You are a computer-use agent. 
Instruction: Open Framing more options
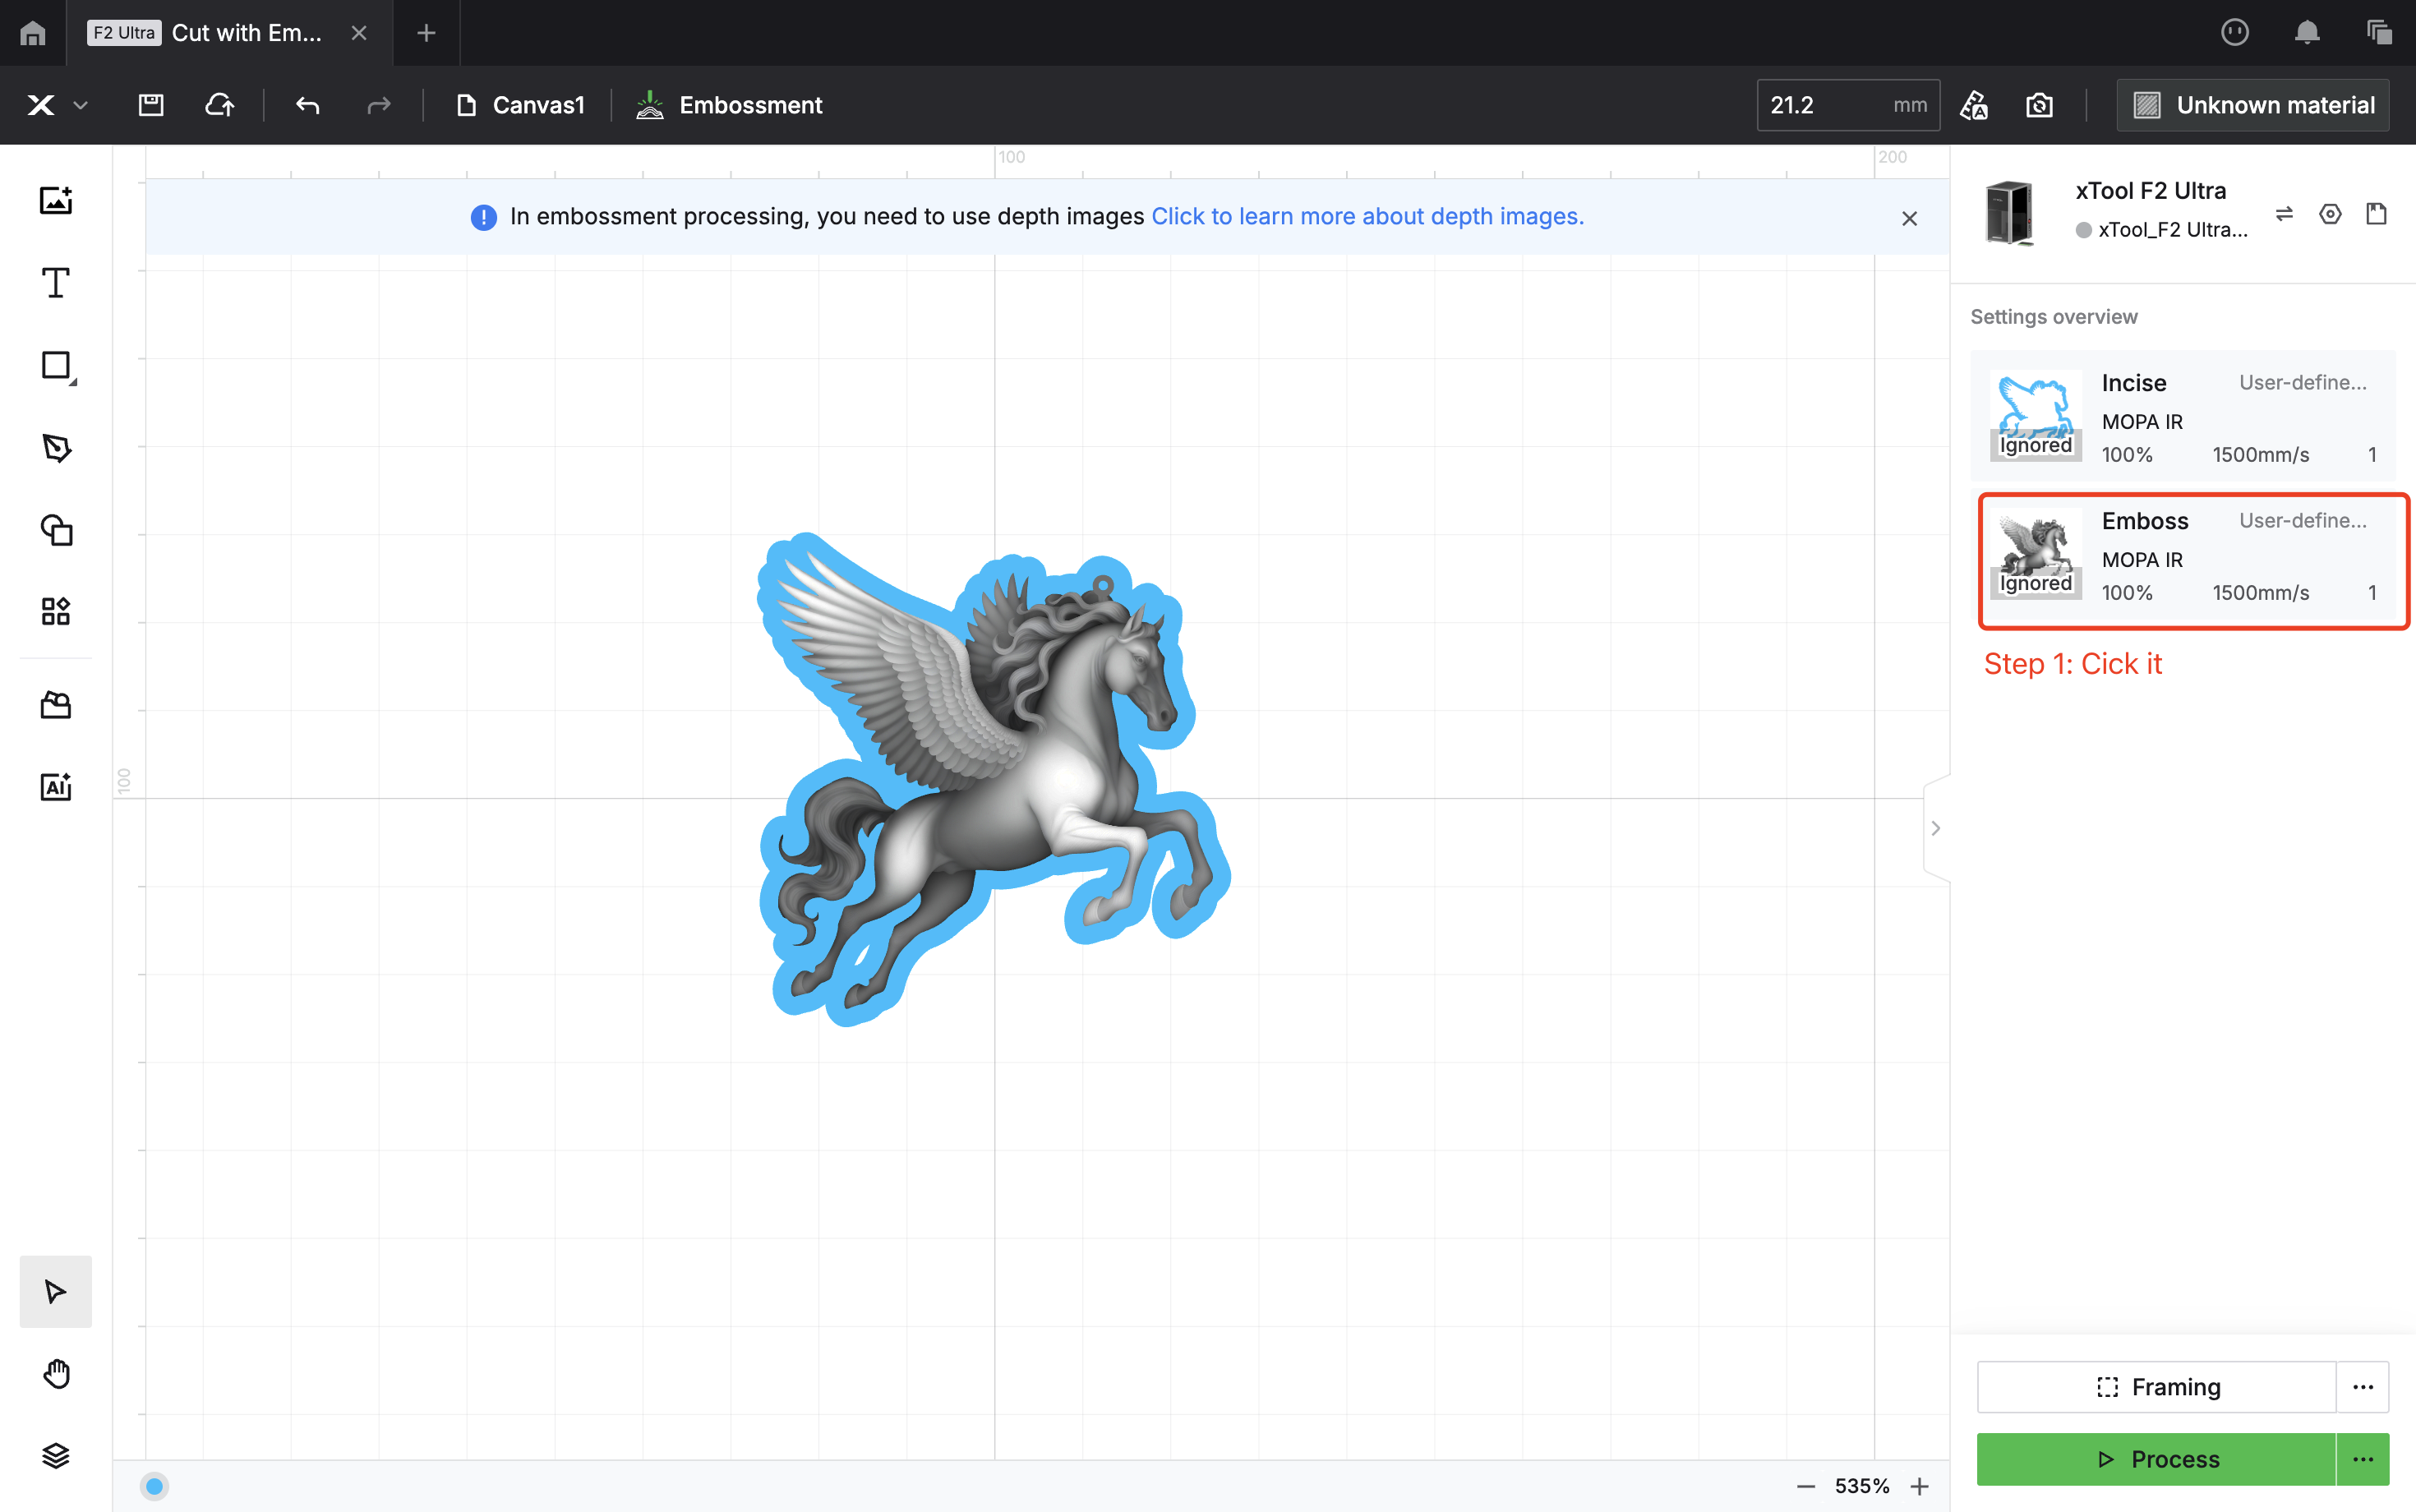[x=2363, y=1387]
